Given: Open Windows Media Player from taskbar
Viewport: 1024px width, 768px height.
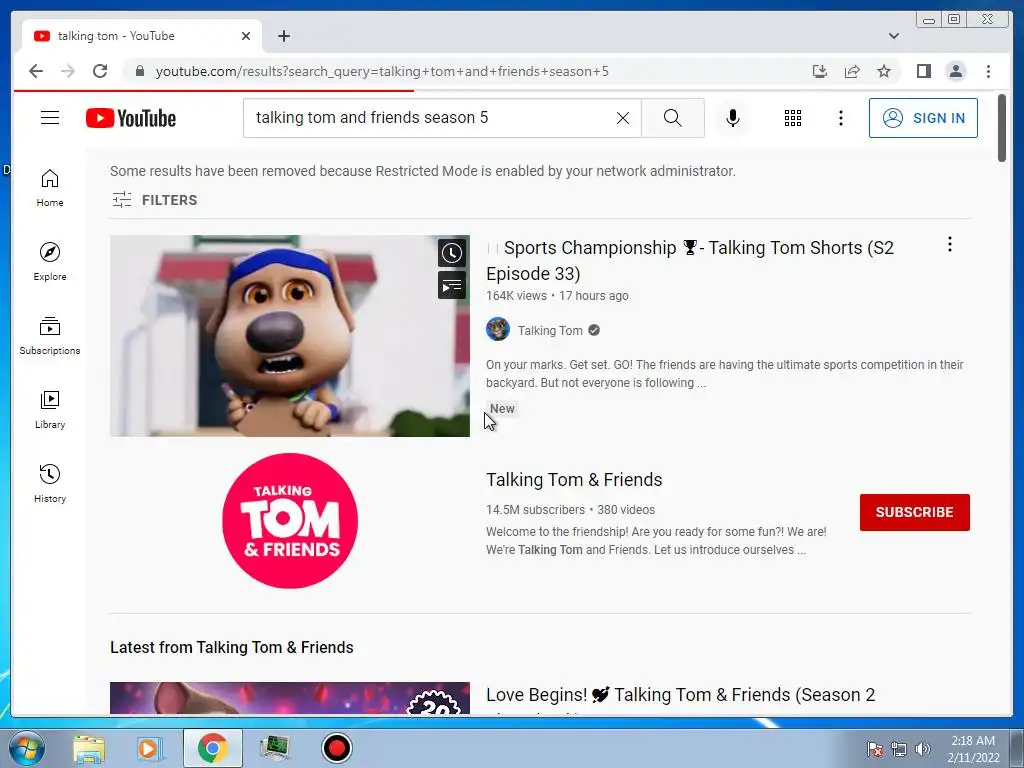Looking at the screenshot, I should pos(149,748).
